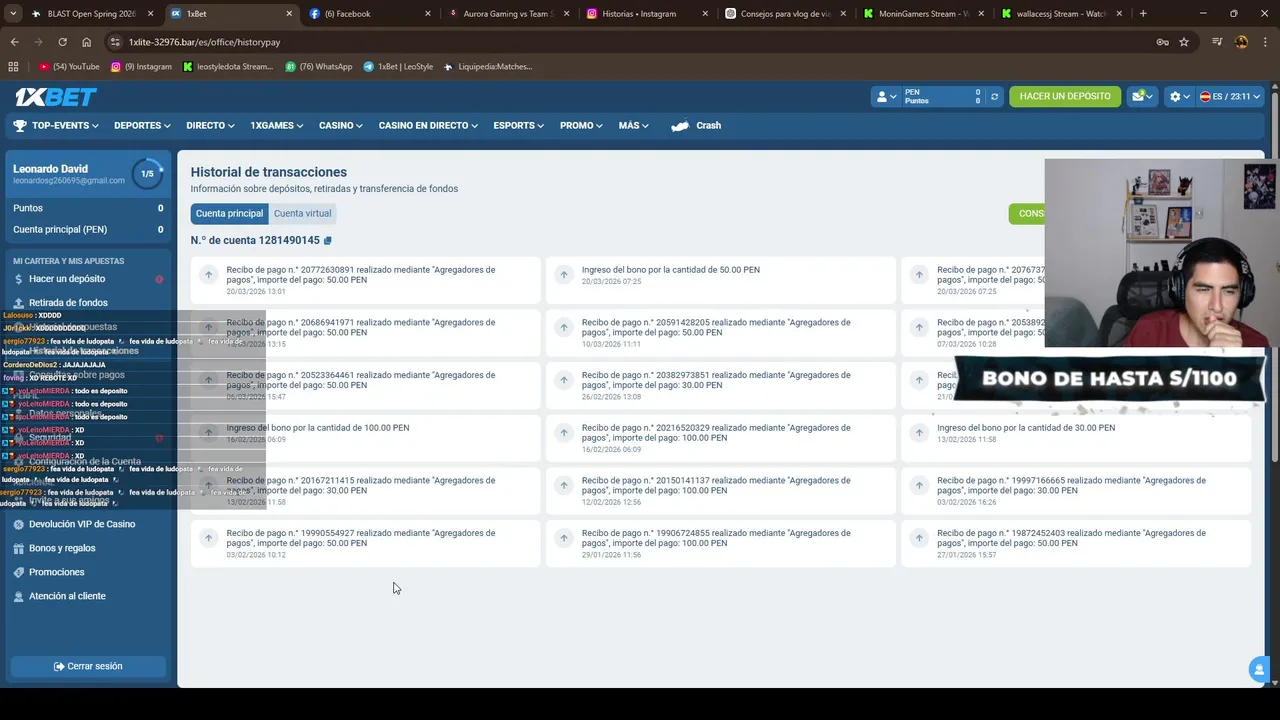
Task: Bookmark this page with the star
Action: pos(1184,42)
